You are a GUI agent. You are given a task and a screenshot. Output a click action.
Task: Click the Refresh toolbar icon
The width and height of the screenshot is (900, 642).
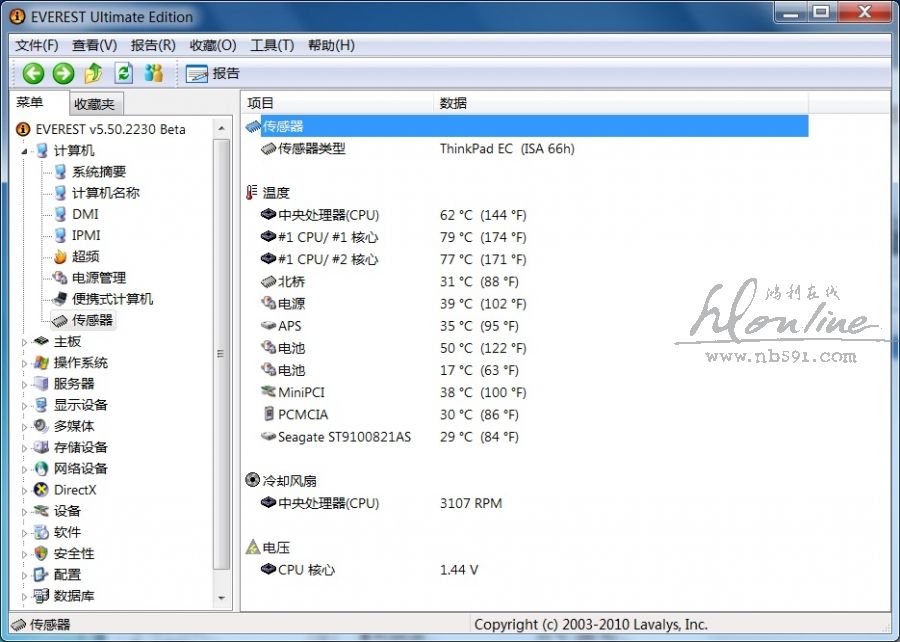123,73
